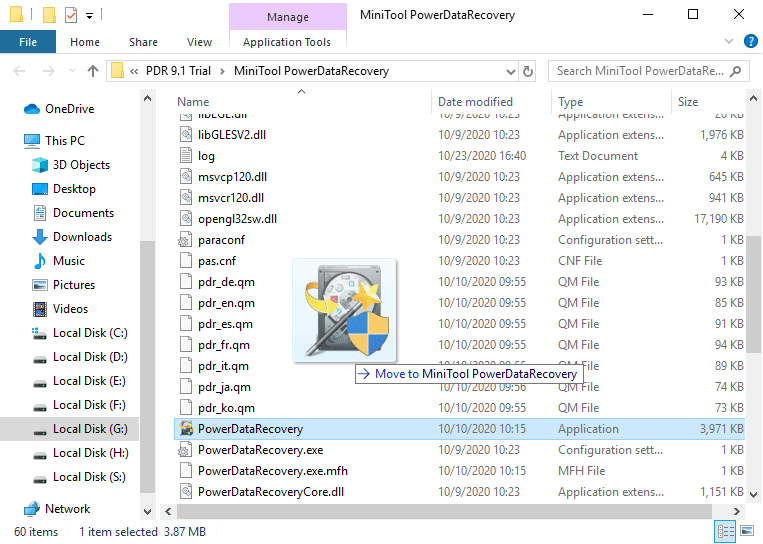
Task: Select the libGLESV2.dll file icon
Action: coord(186,135)
